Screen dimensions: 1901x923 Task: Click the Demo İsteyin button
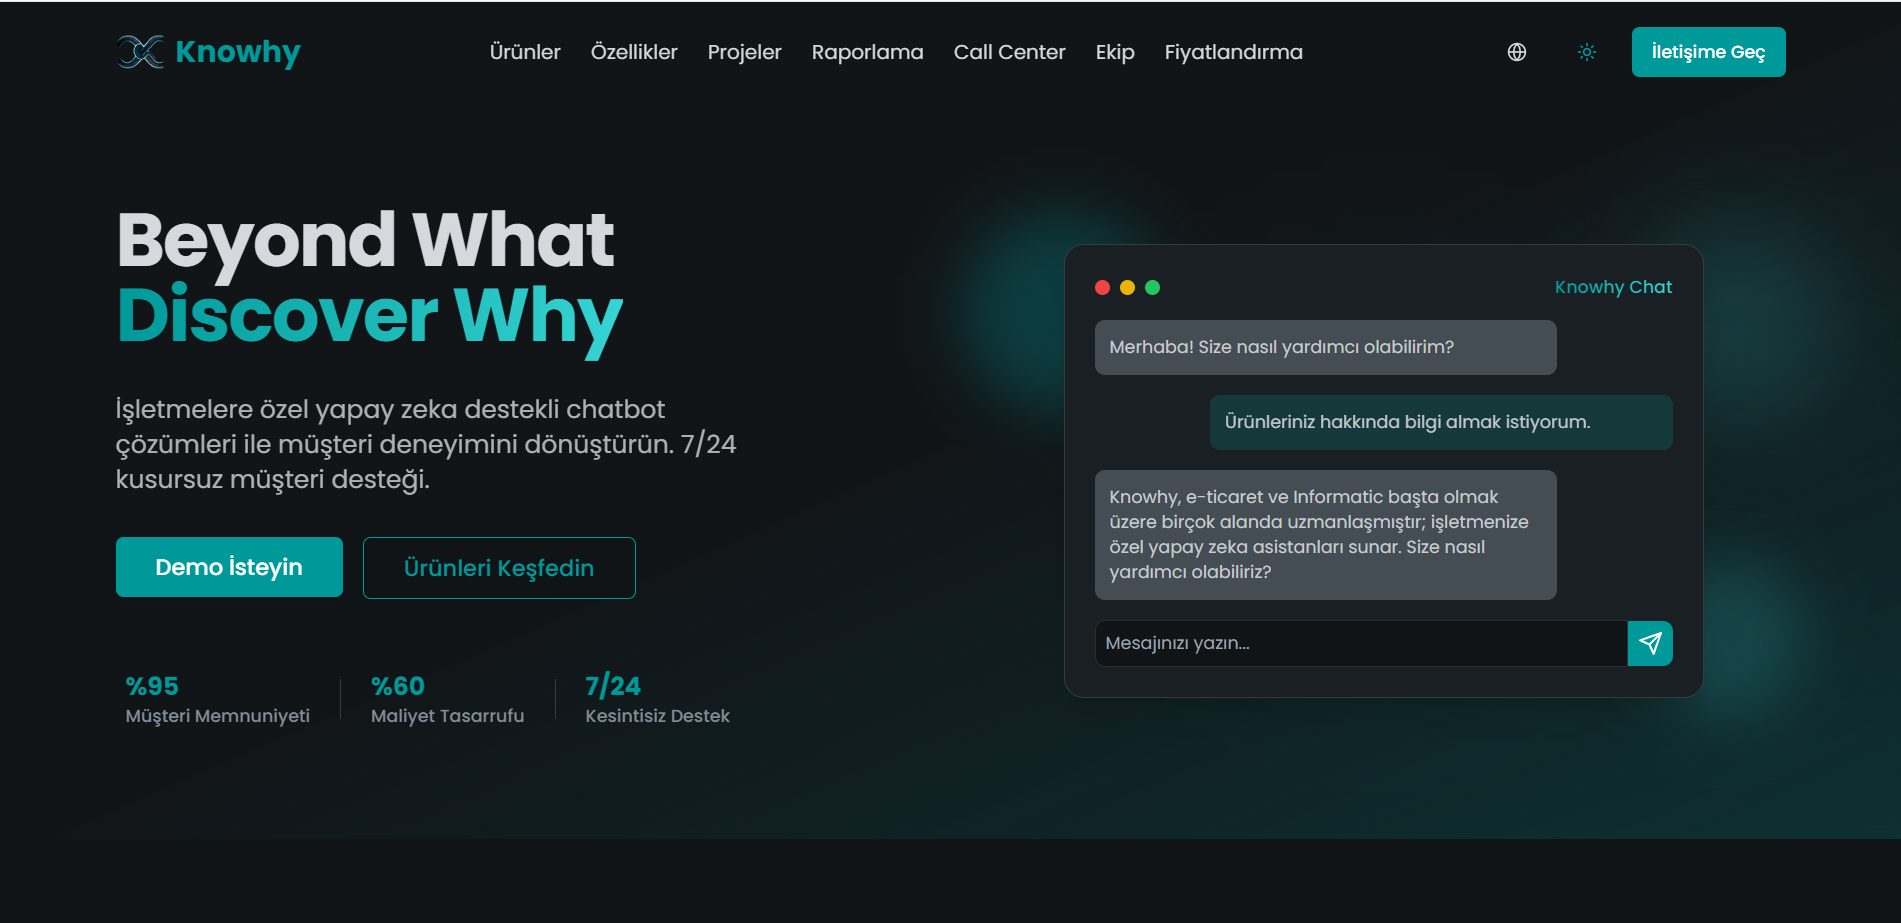coord(229,567)
